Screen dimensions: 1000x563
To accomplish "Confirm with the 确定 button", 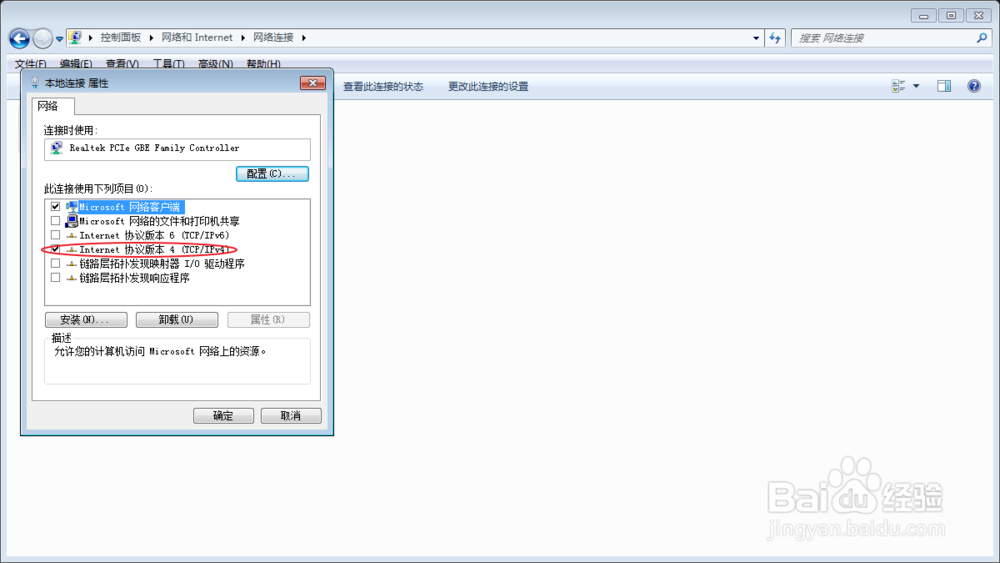I will pyautogui.click(x=223, y=416).
